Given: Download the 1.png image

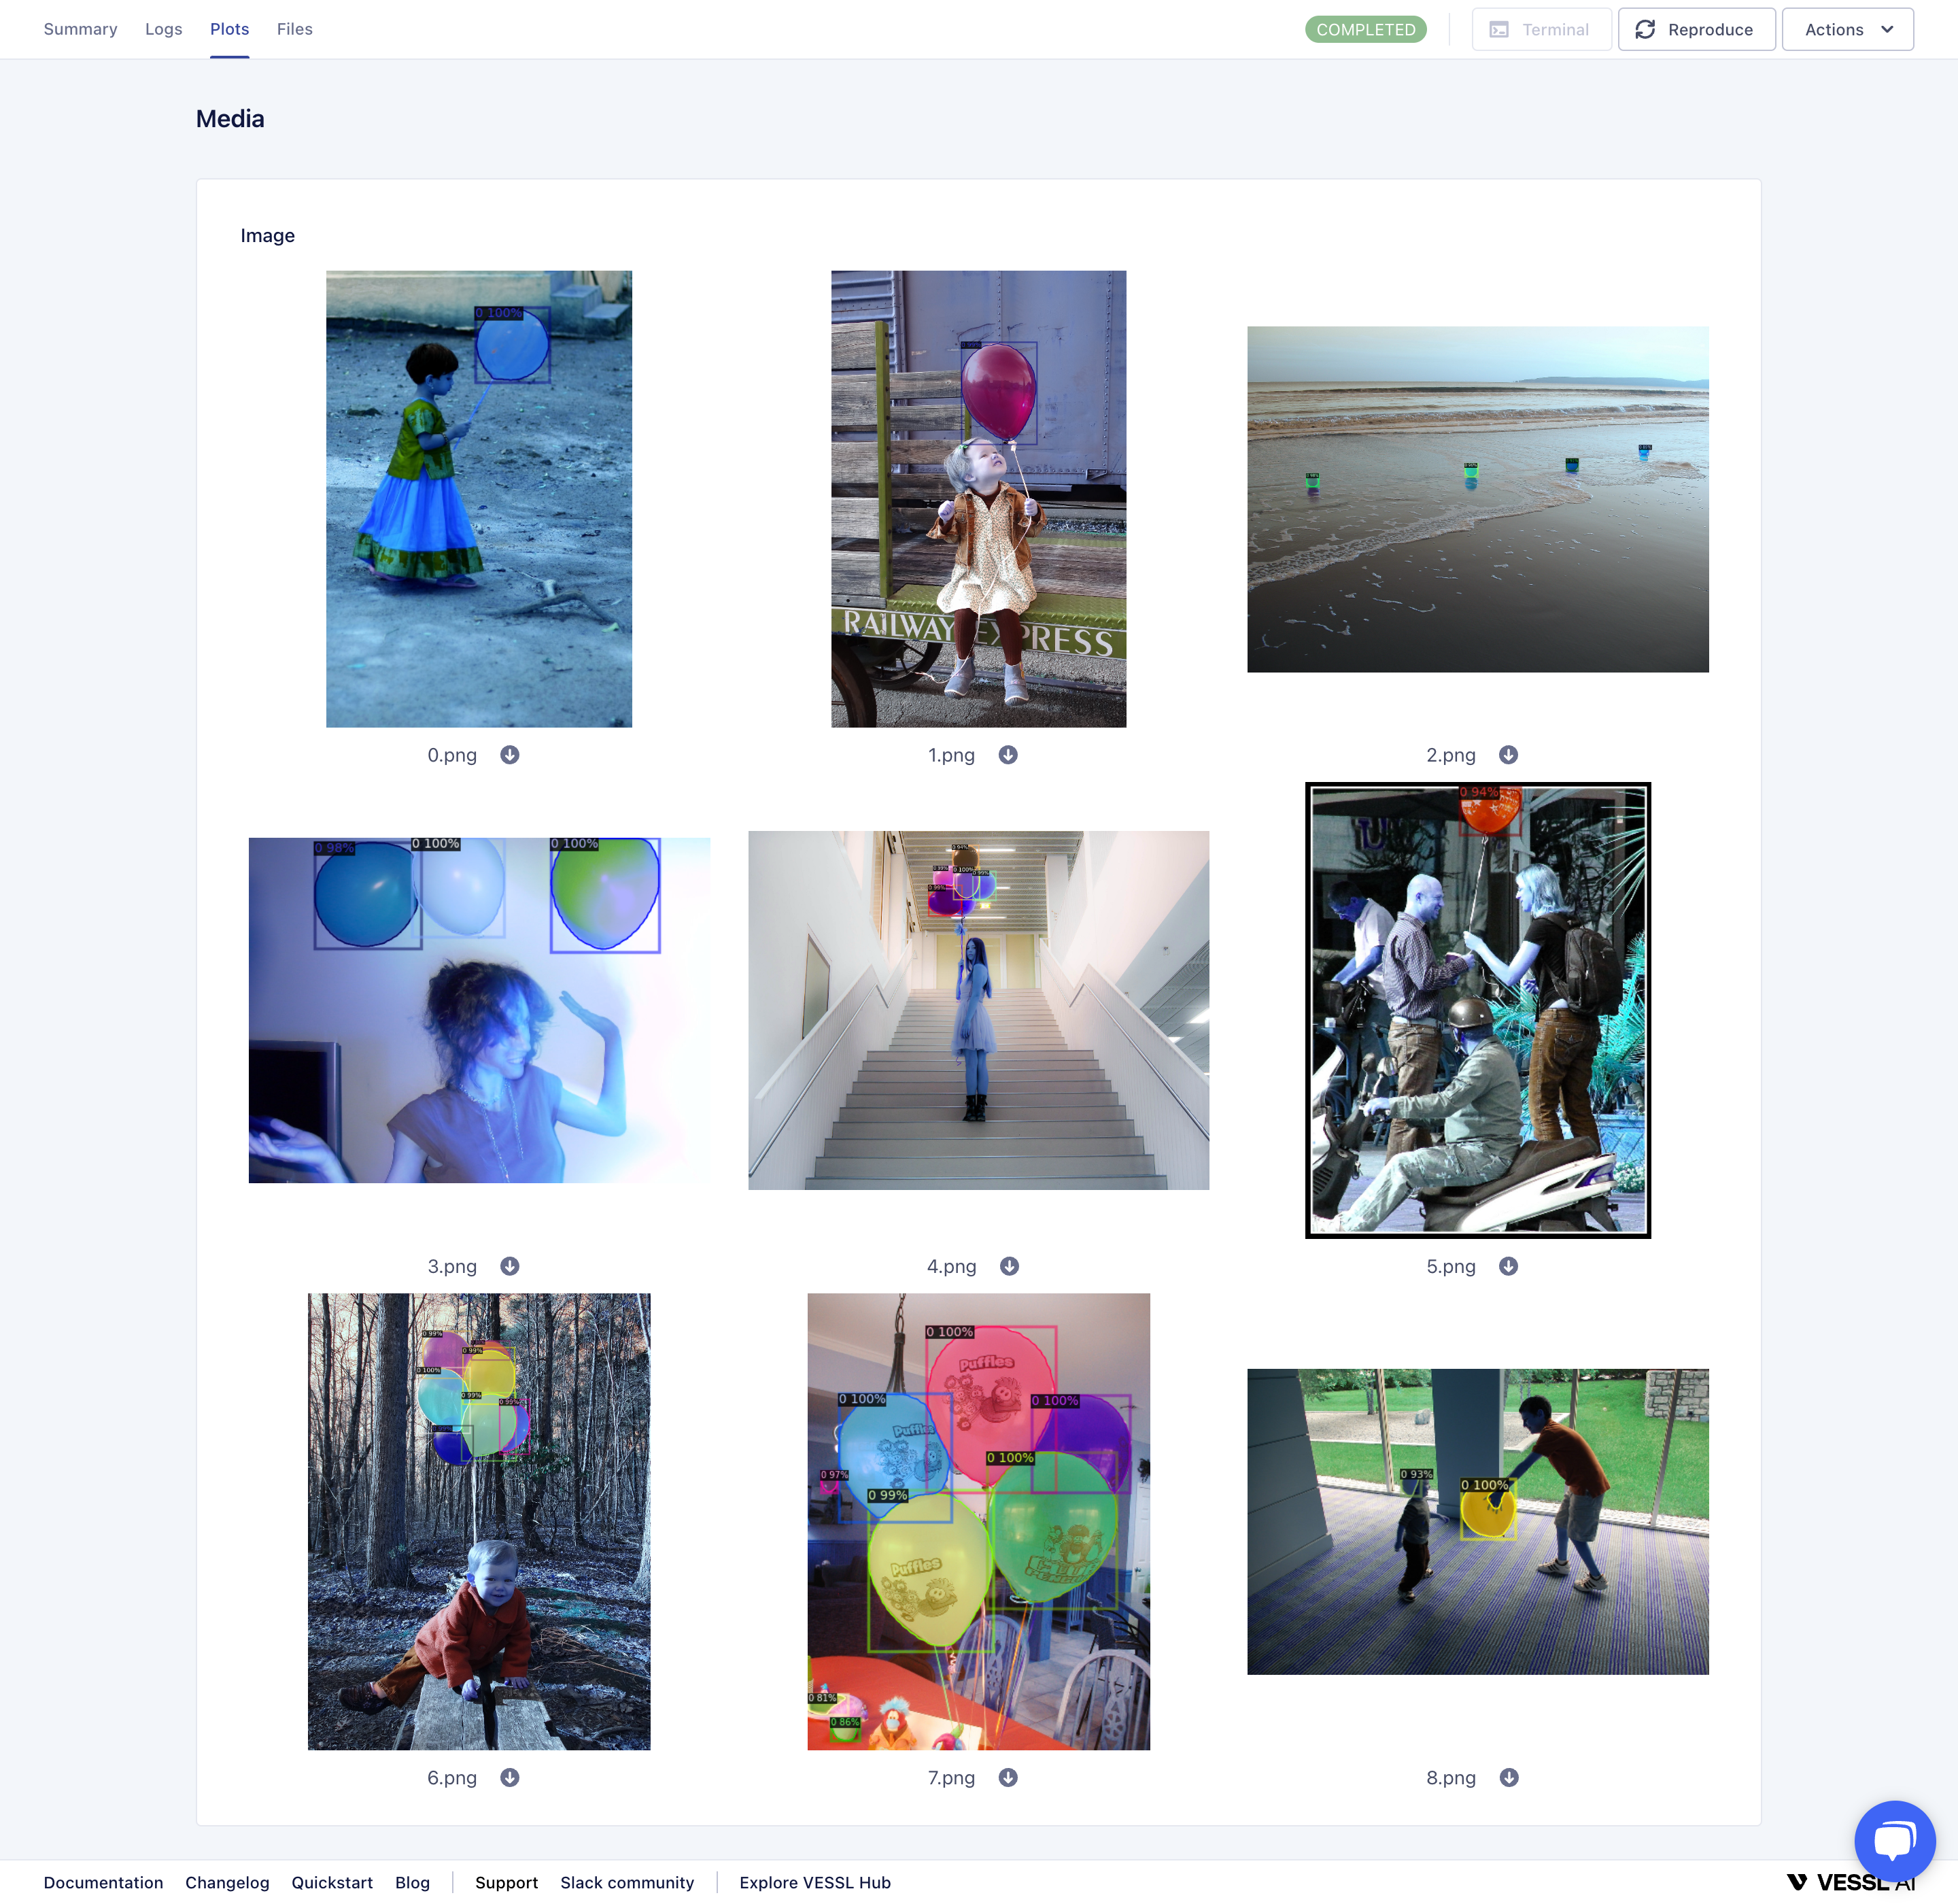Looking at the screenshot, I should [x=1008, y=755].
